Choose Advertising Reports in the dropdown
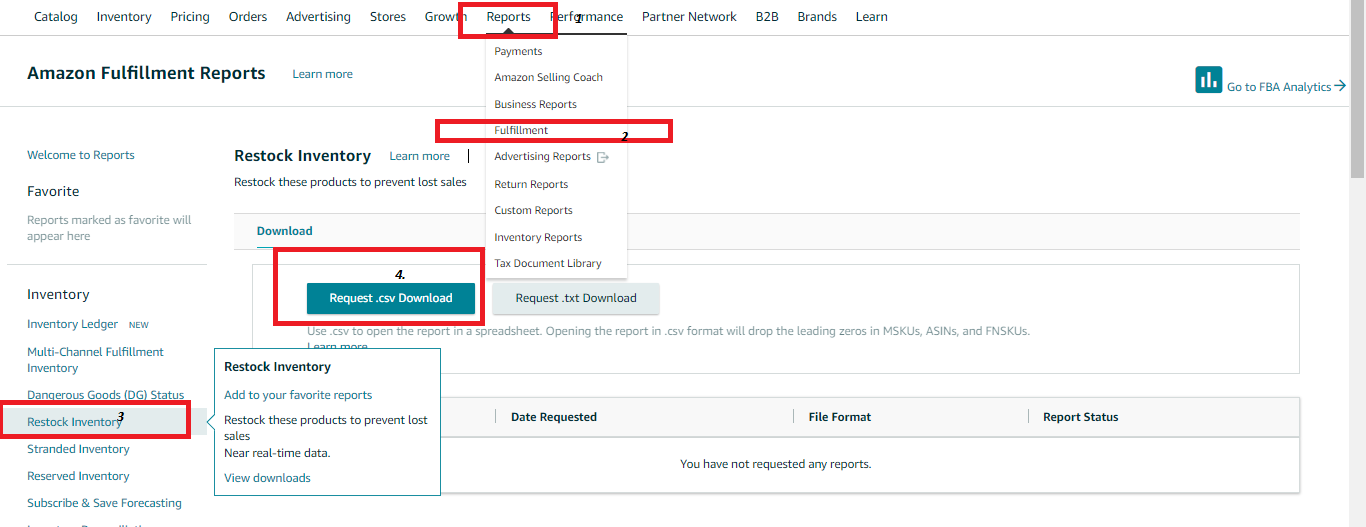1366x527 pixels. [542, 157]
